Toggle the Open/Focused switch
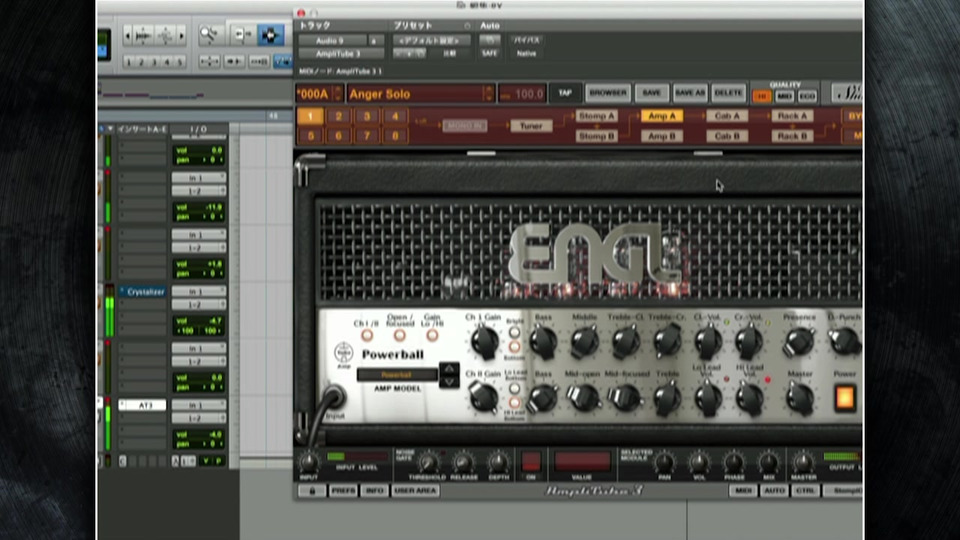Screen dimensions: 960x540 tap(399, 336)
